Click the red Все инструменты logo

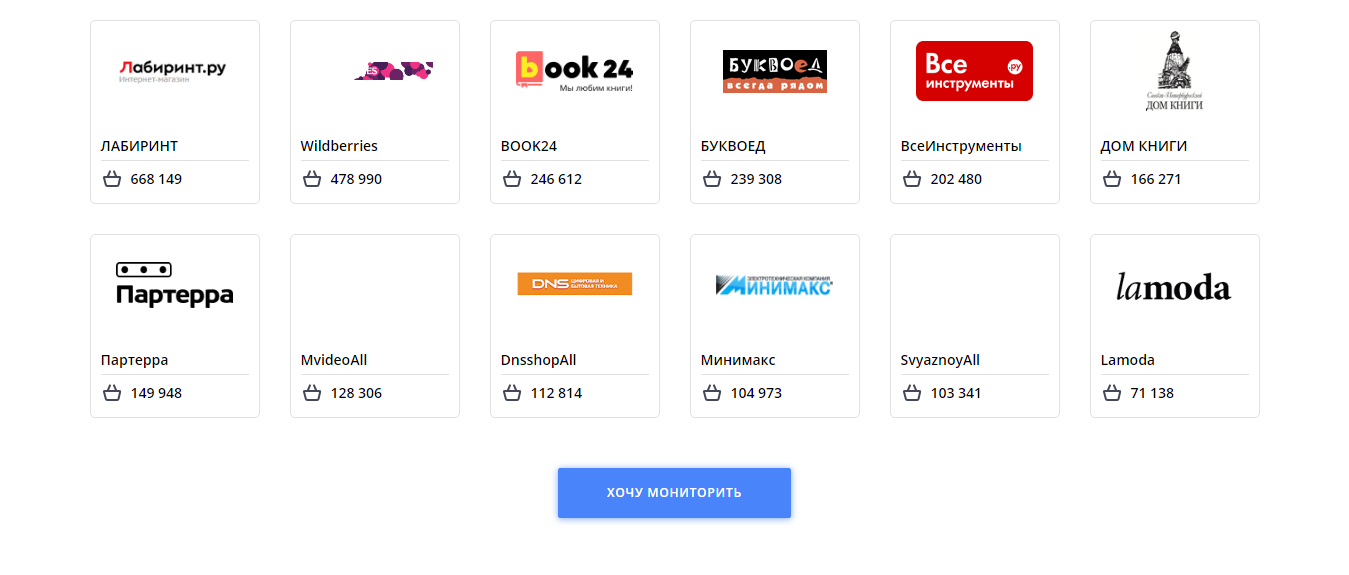(974, 71)
